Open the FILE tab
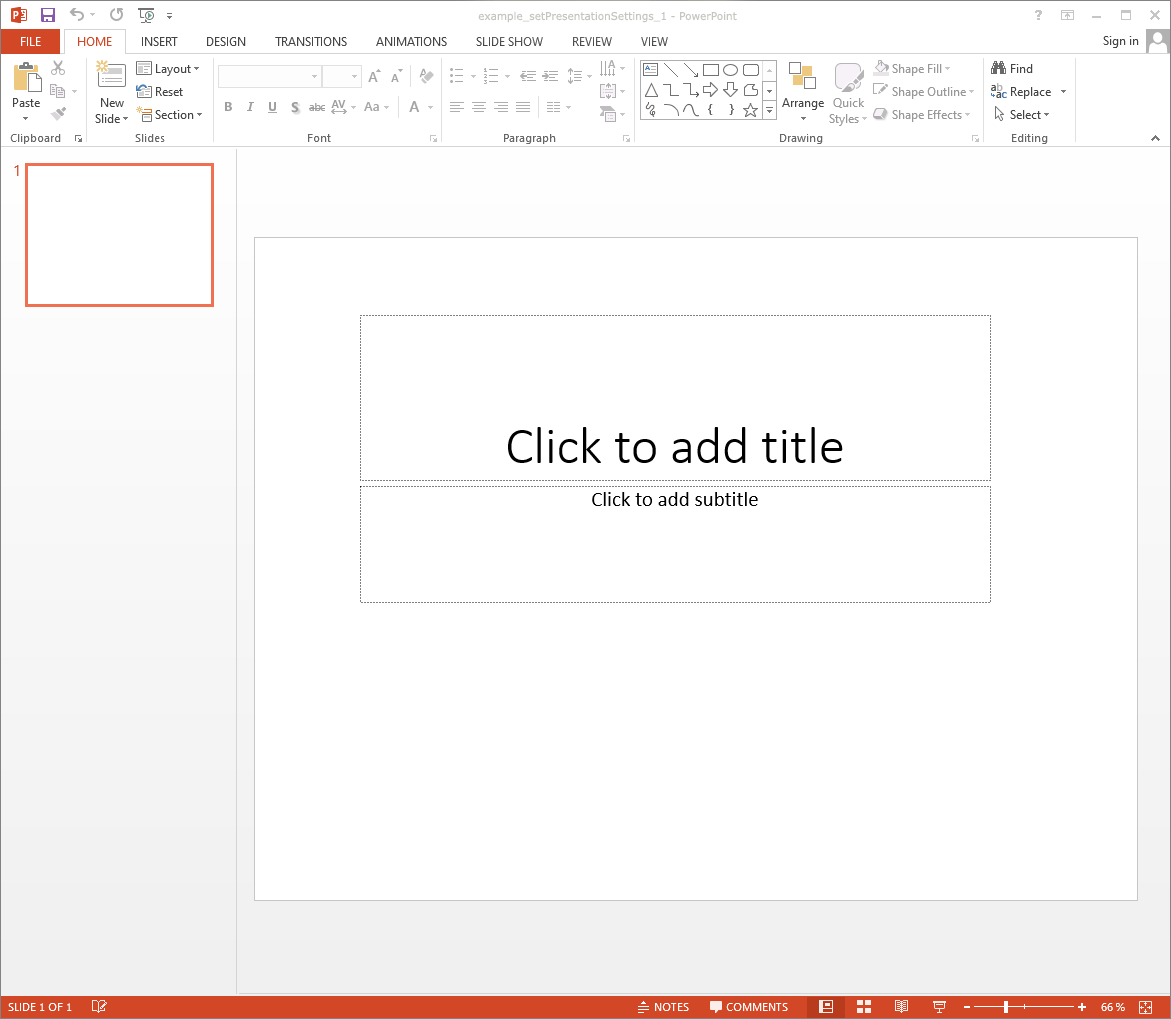This screenshot has width=1171, height=1019. [x=31, y=42]
